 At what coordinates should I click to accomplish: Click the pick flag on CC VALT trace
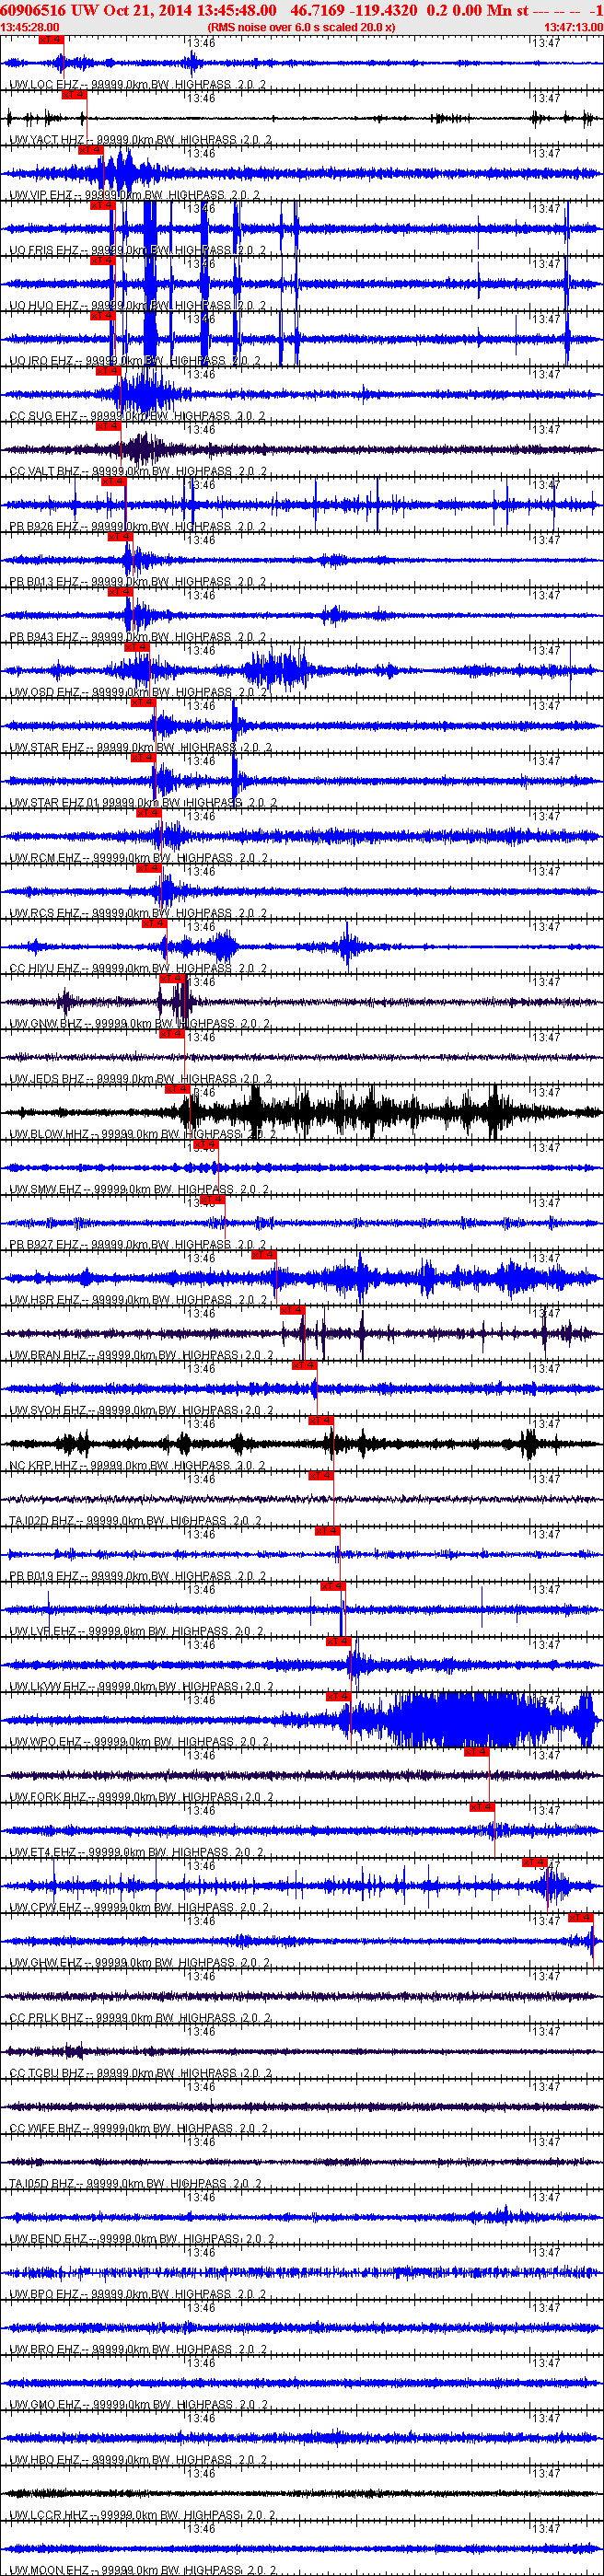pos(108,426)
